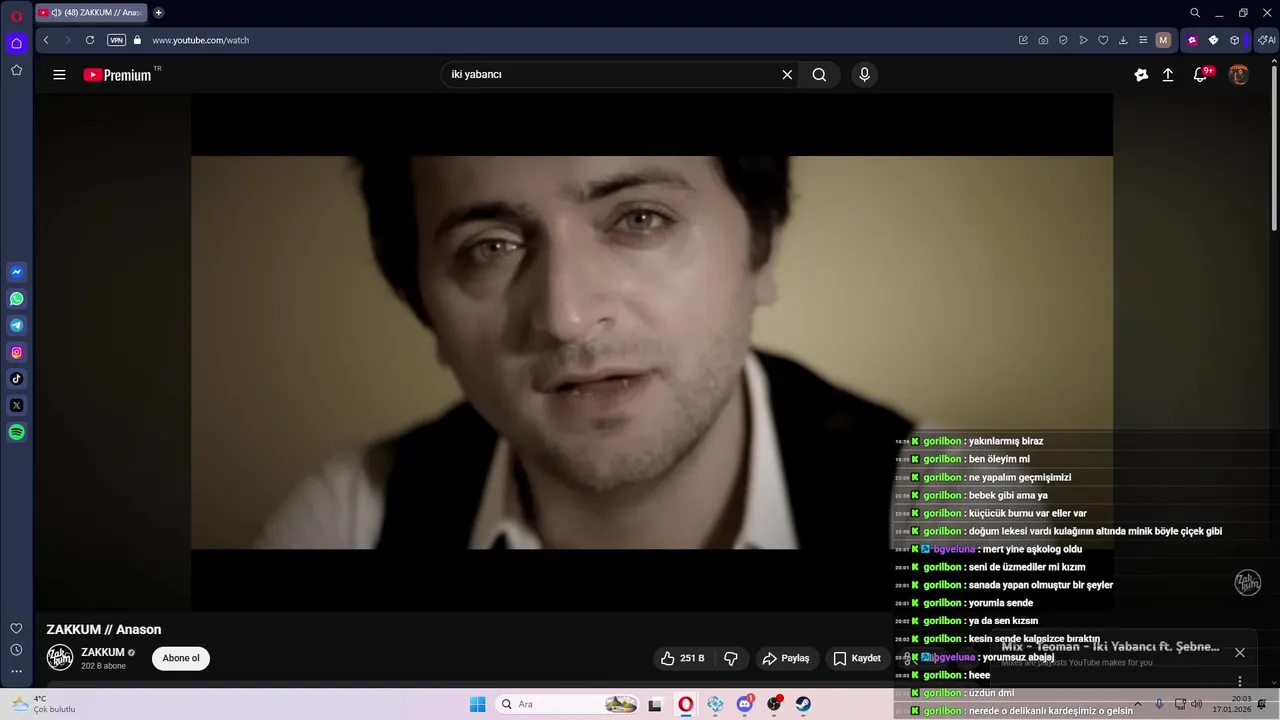This screenshot has height=720, width=1280.
Task: Open sidebar bookmarks star icon
Action: (x=17, y=70)
